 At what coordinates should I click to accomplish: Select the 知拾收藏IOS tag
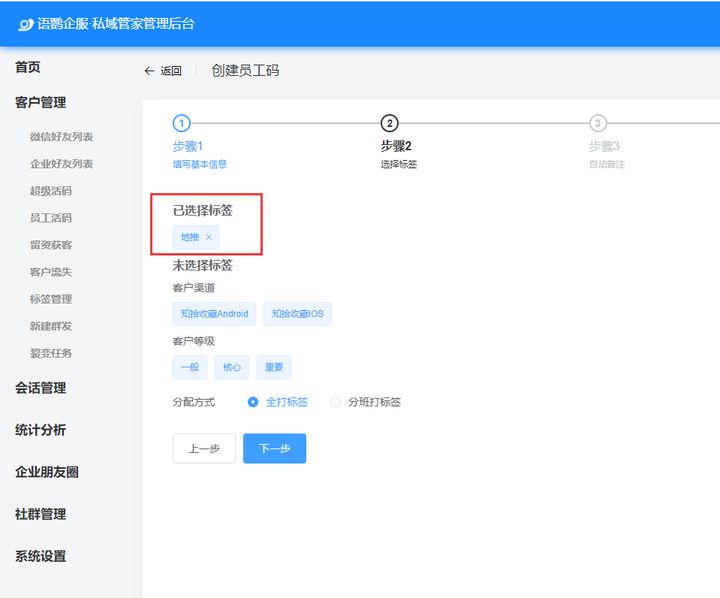pos(297,314)
